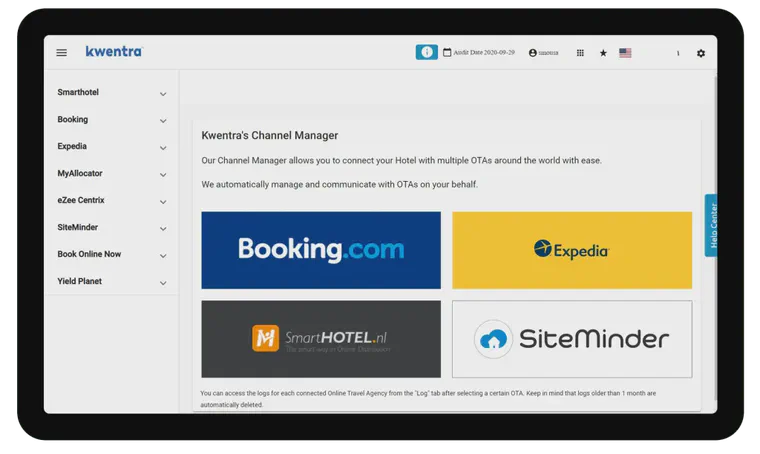760x454 pixels.
Task: Click the username next to account icon
Action: [548, 53]
